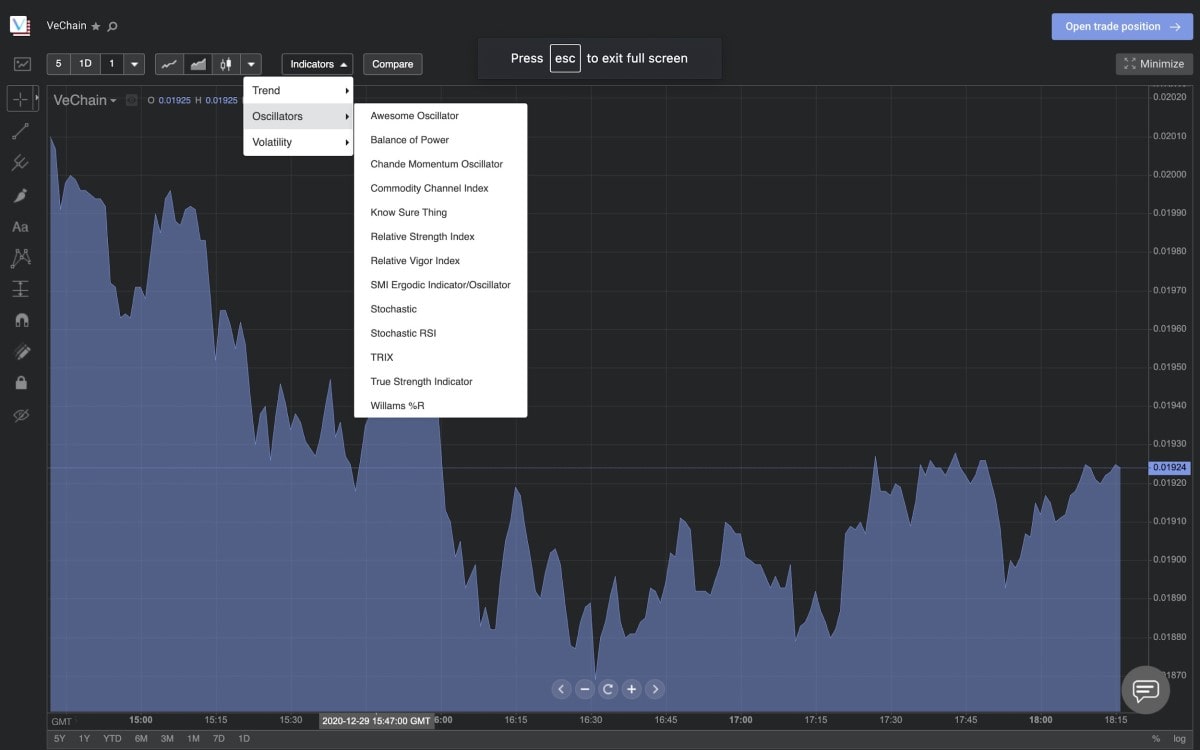Add the Balance of Power indicator

click(440, 140)
